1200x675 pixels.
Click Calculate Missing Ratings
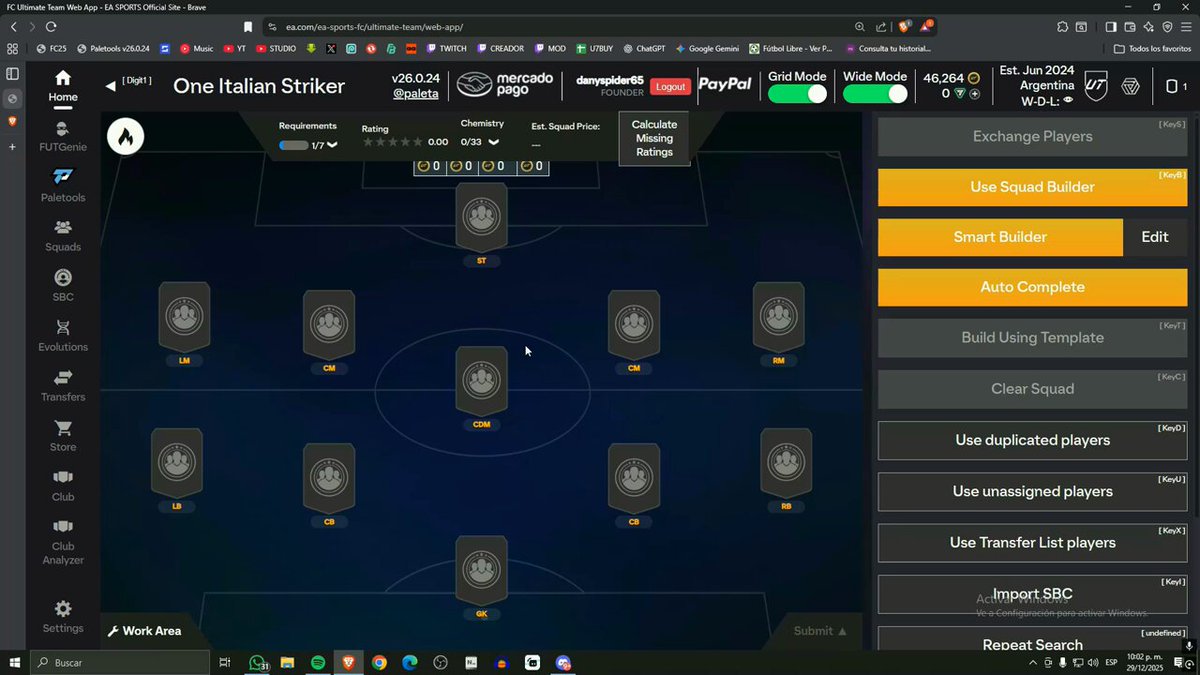(654, 138)
